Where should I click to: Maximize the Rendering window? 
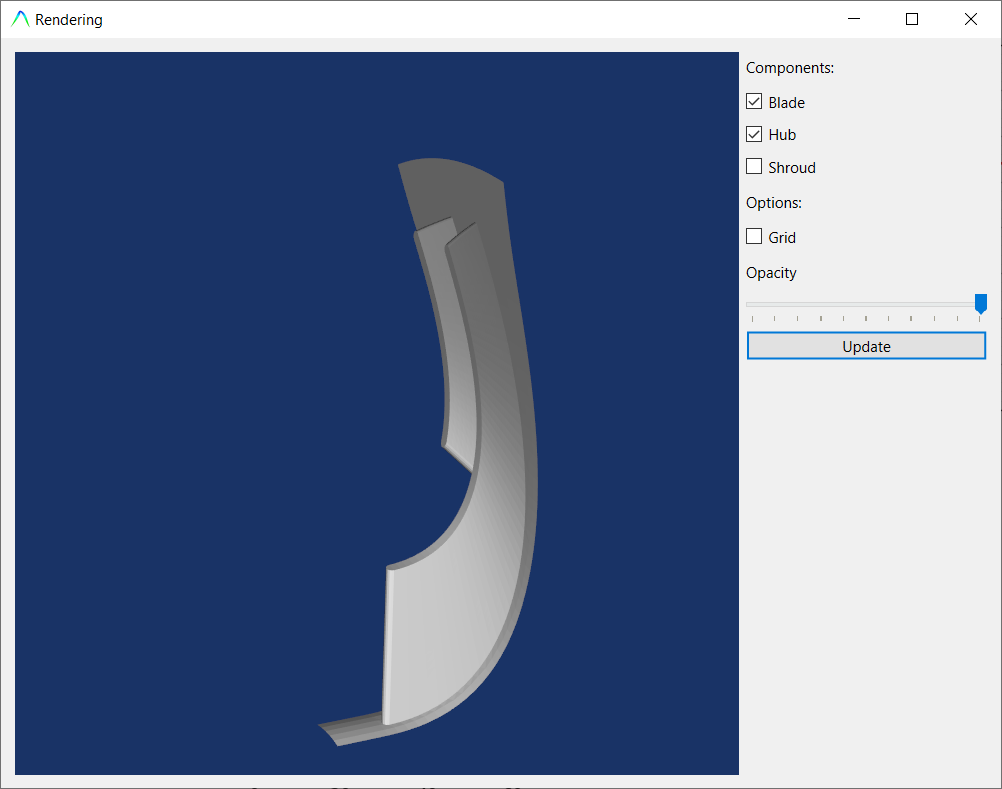911,19
